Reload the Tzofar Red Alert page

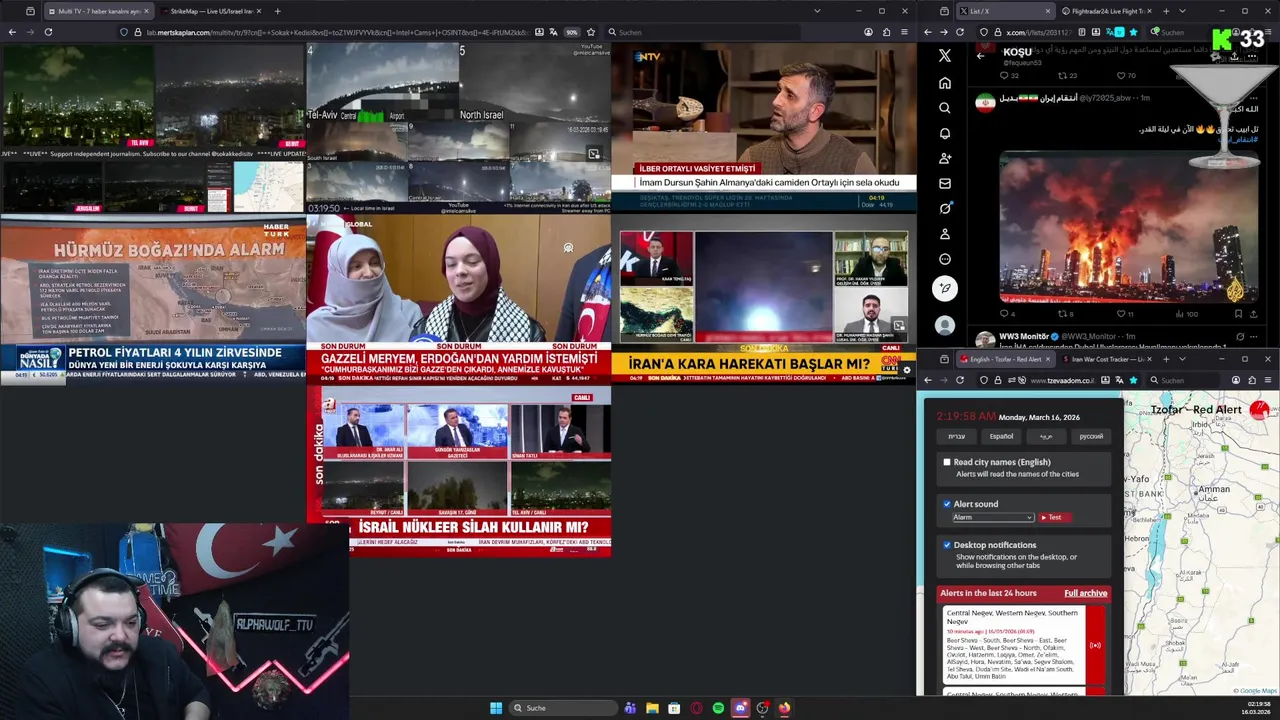click(x=960, y=380)
